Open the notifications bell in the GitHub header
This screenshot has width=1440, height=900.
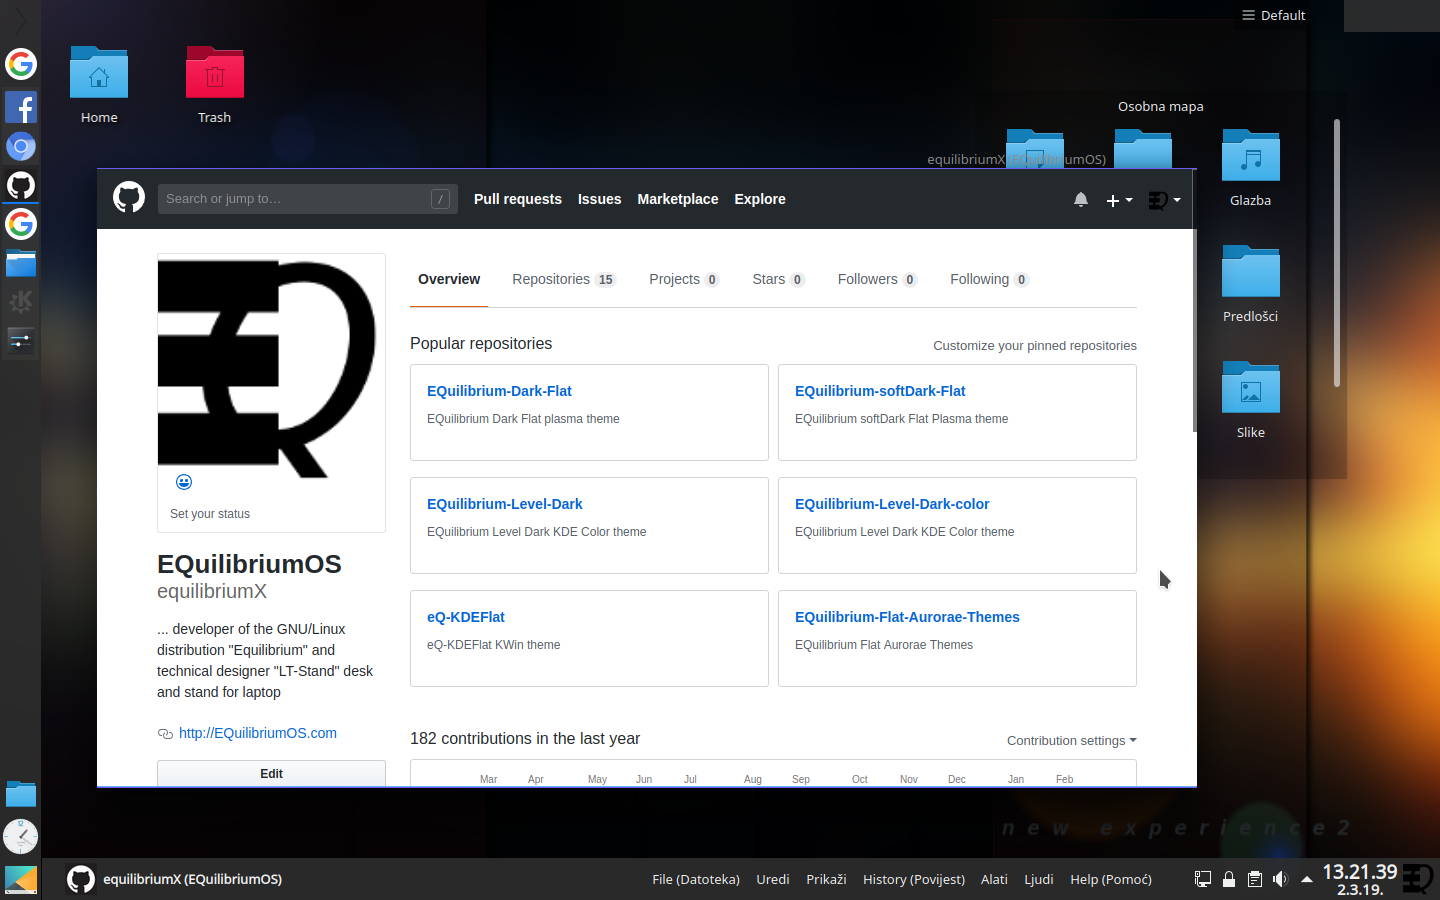[1081, 200]
